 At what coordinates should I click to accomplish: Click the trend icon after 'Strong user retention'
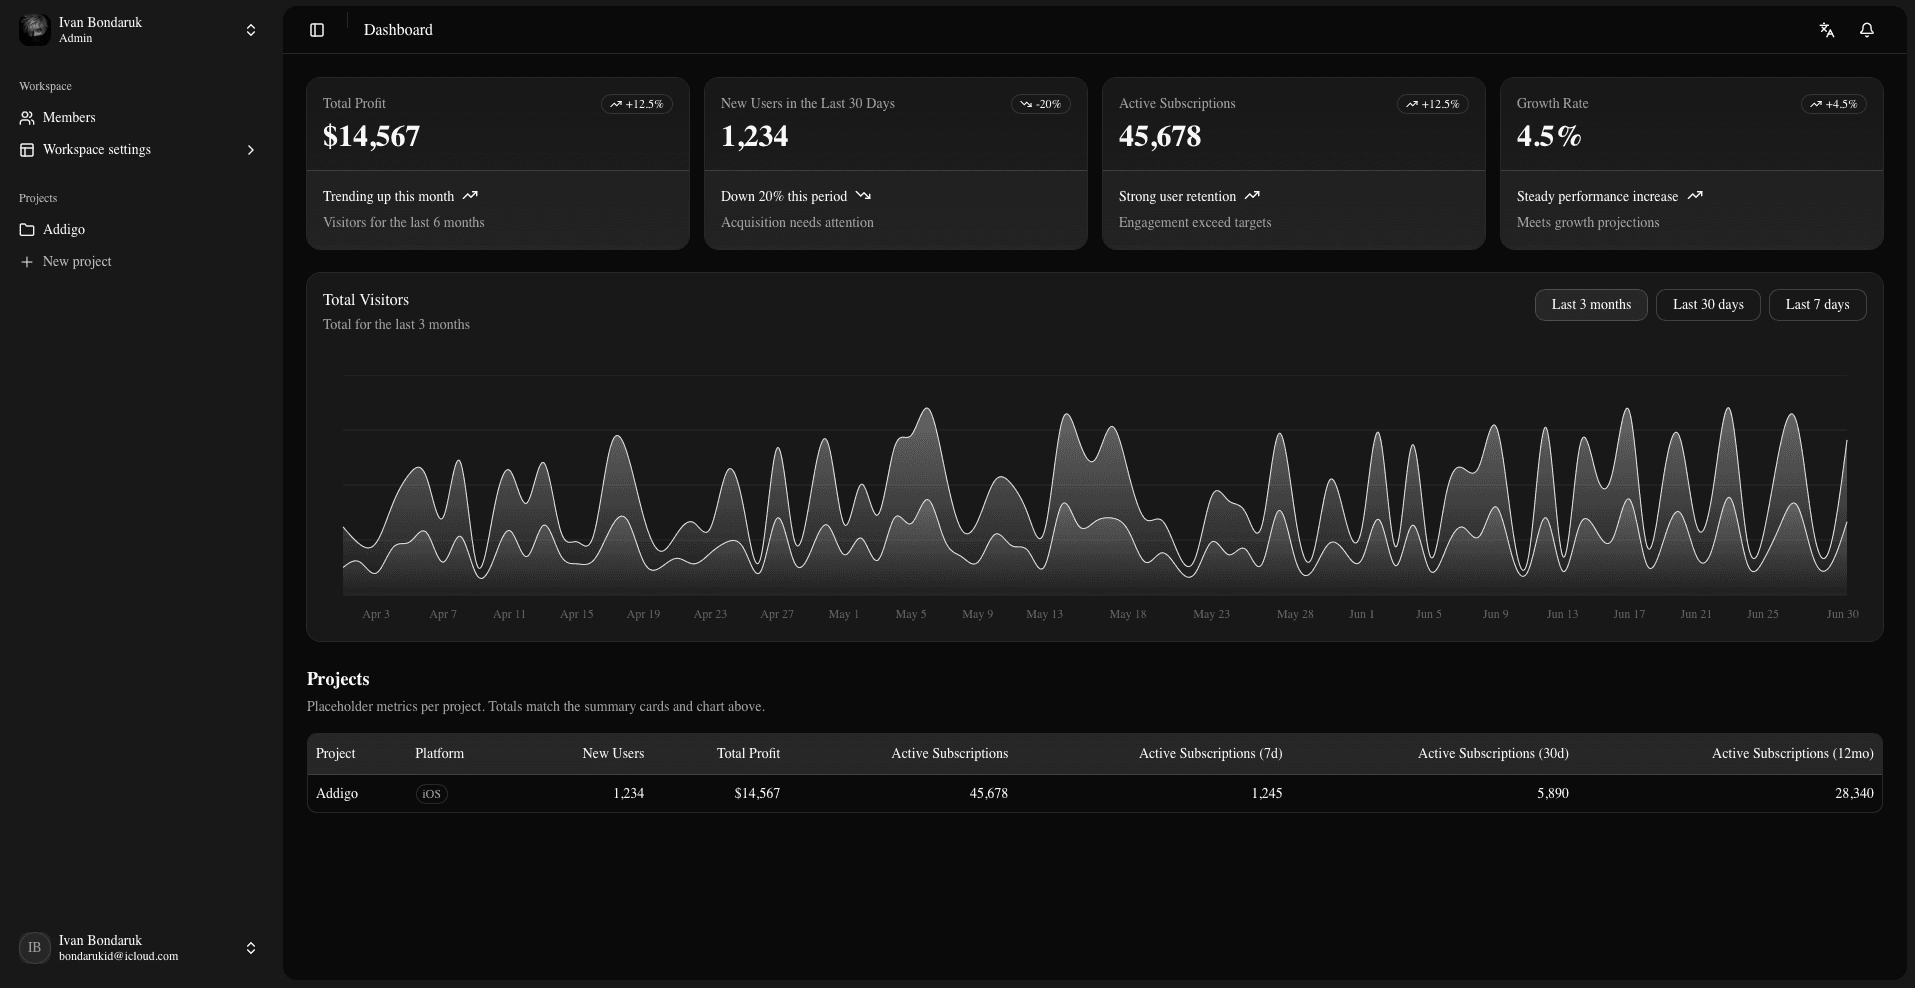[1252, 196]
